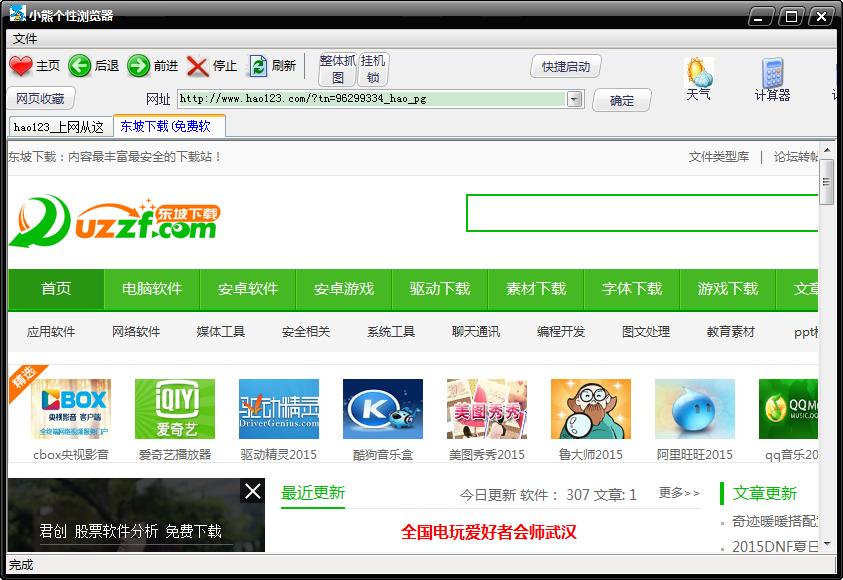
Task: Open the QQ音乐 icon
Action: click(788, 409)
